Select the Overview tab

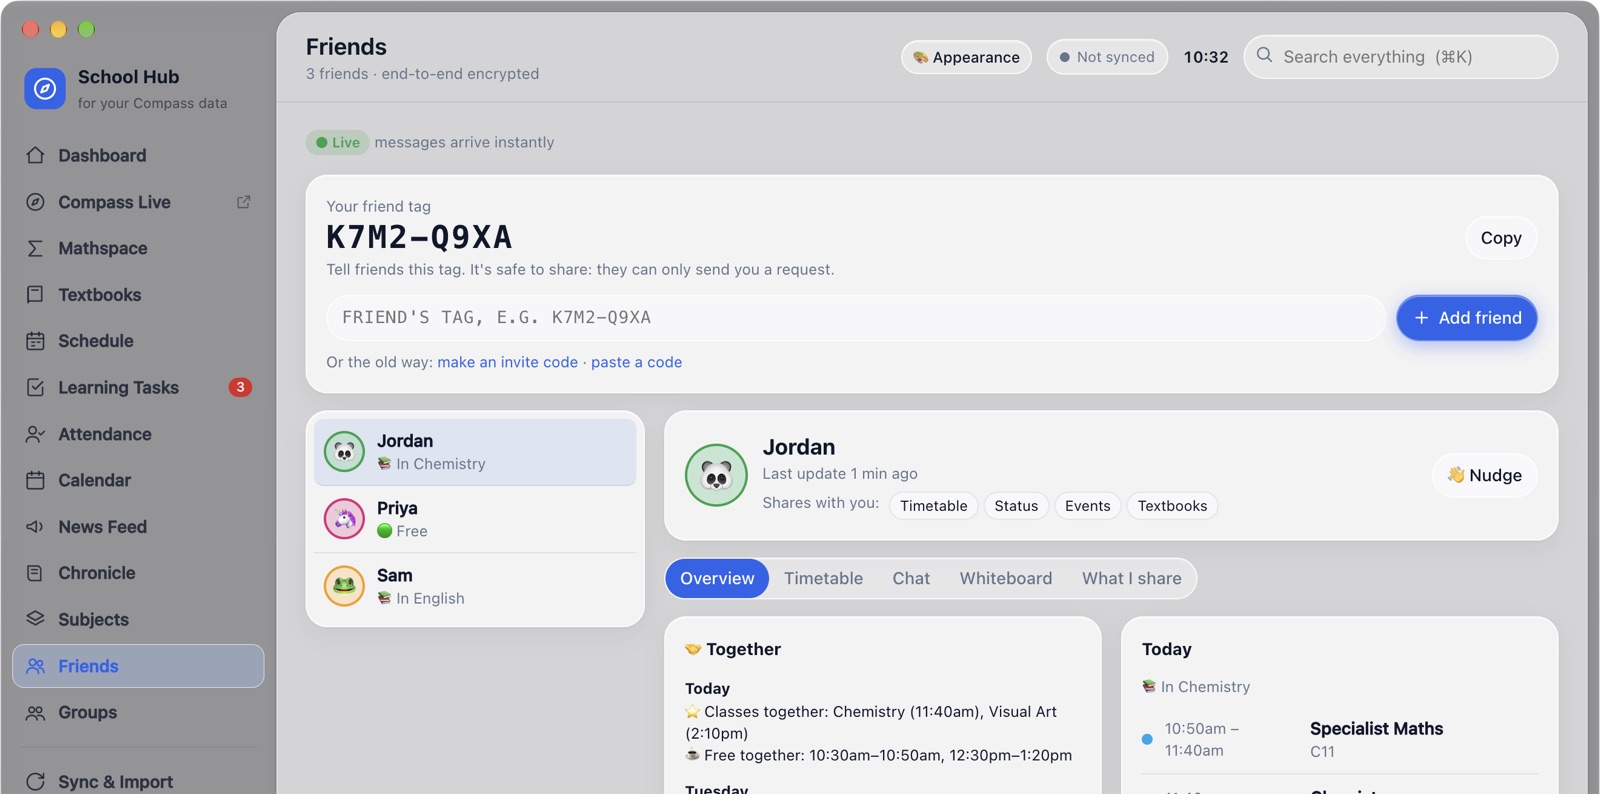717,578
